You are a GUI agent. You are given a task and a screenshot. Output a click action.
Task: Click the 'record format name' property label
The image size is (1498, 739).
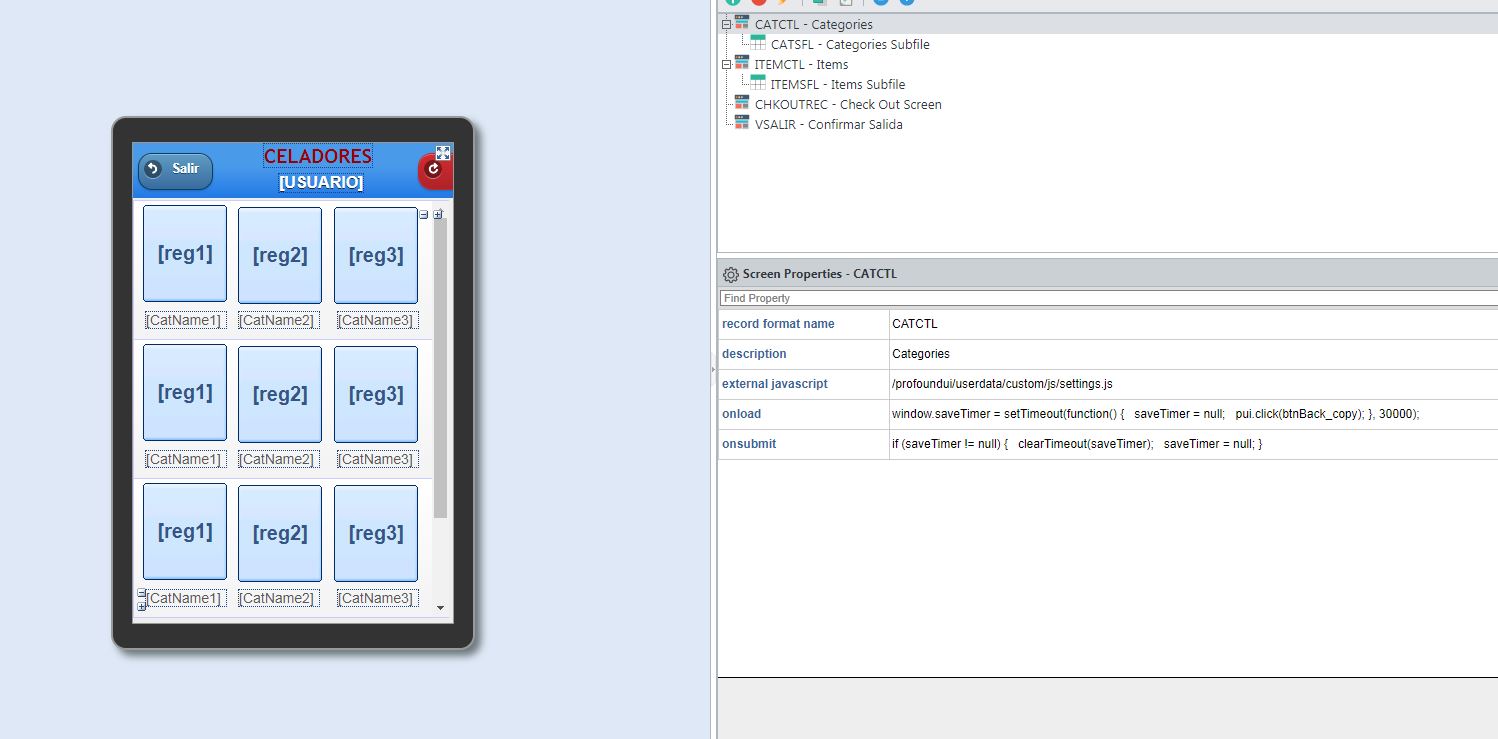pyautogui.click(x=778, y=324)
